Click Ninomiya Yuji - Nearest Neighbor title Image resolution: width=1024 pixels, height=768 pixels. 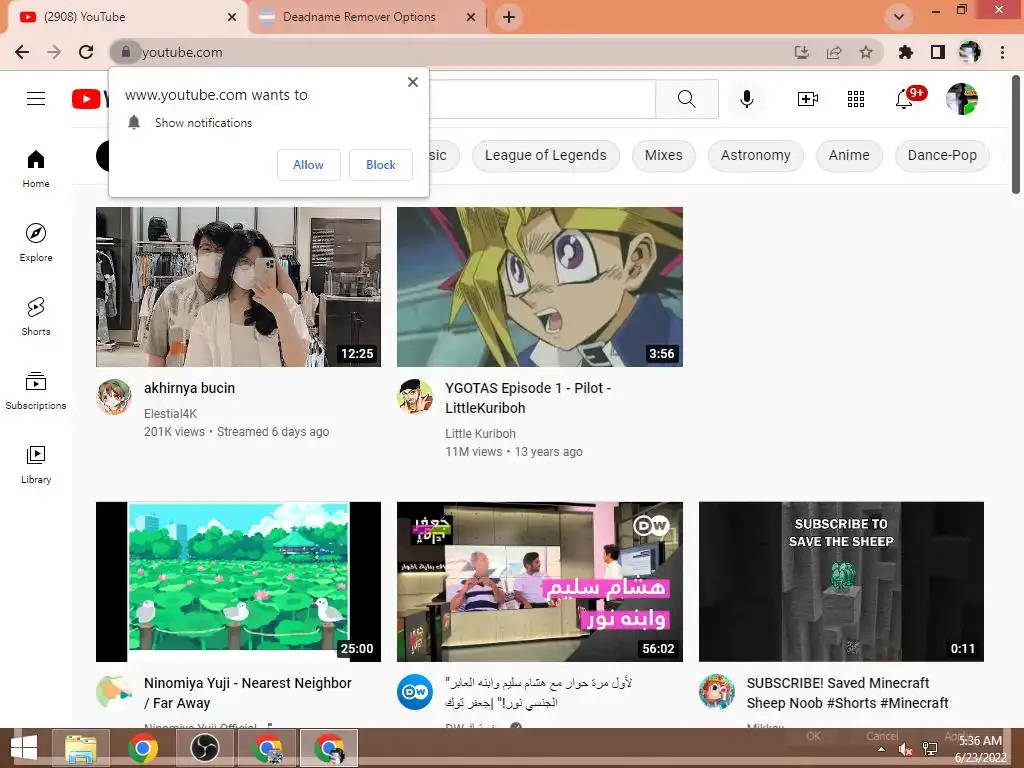point(248,693)
